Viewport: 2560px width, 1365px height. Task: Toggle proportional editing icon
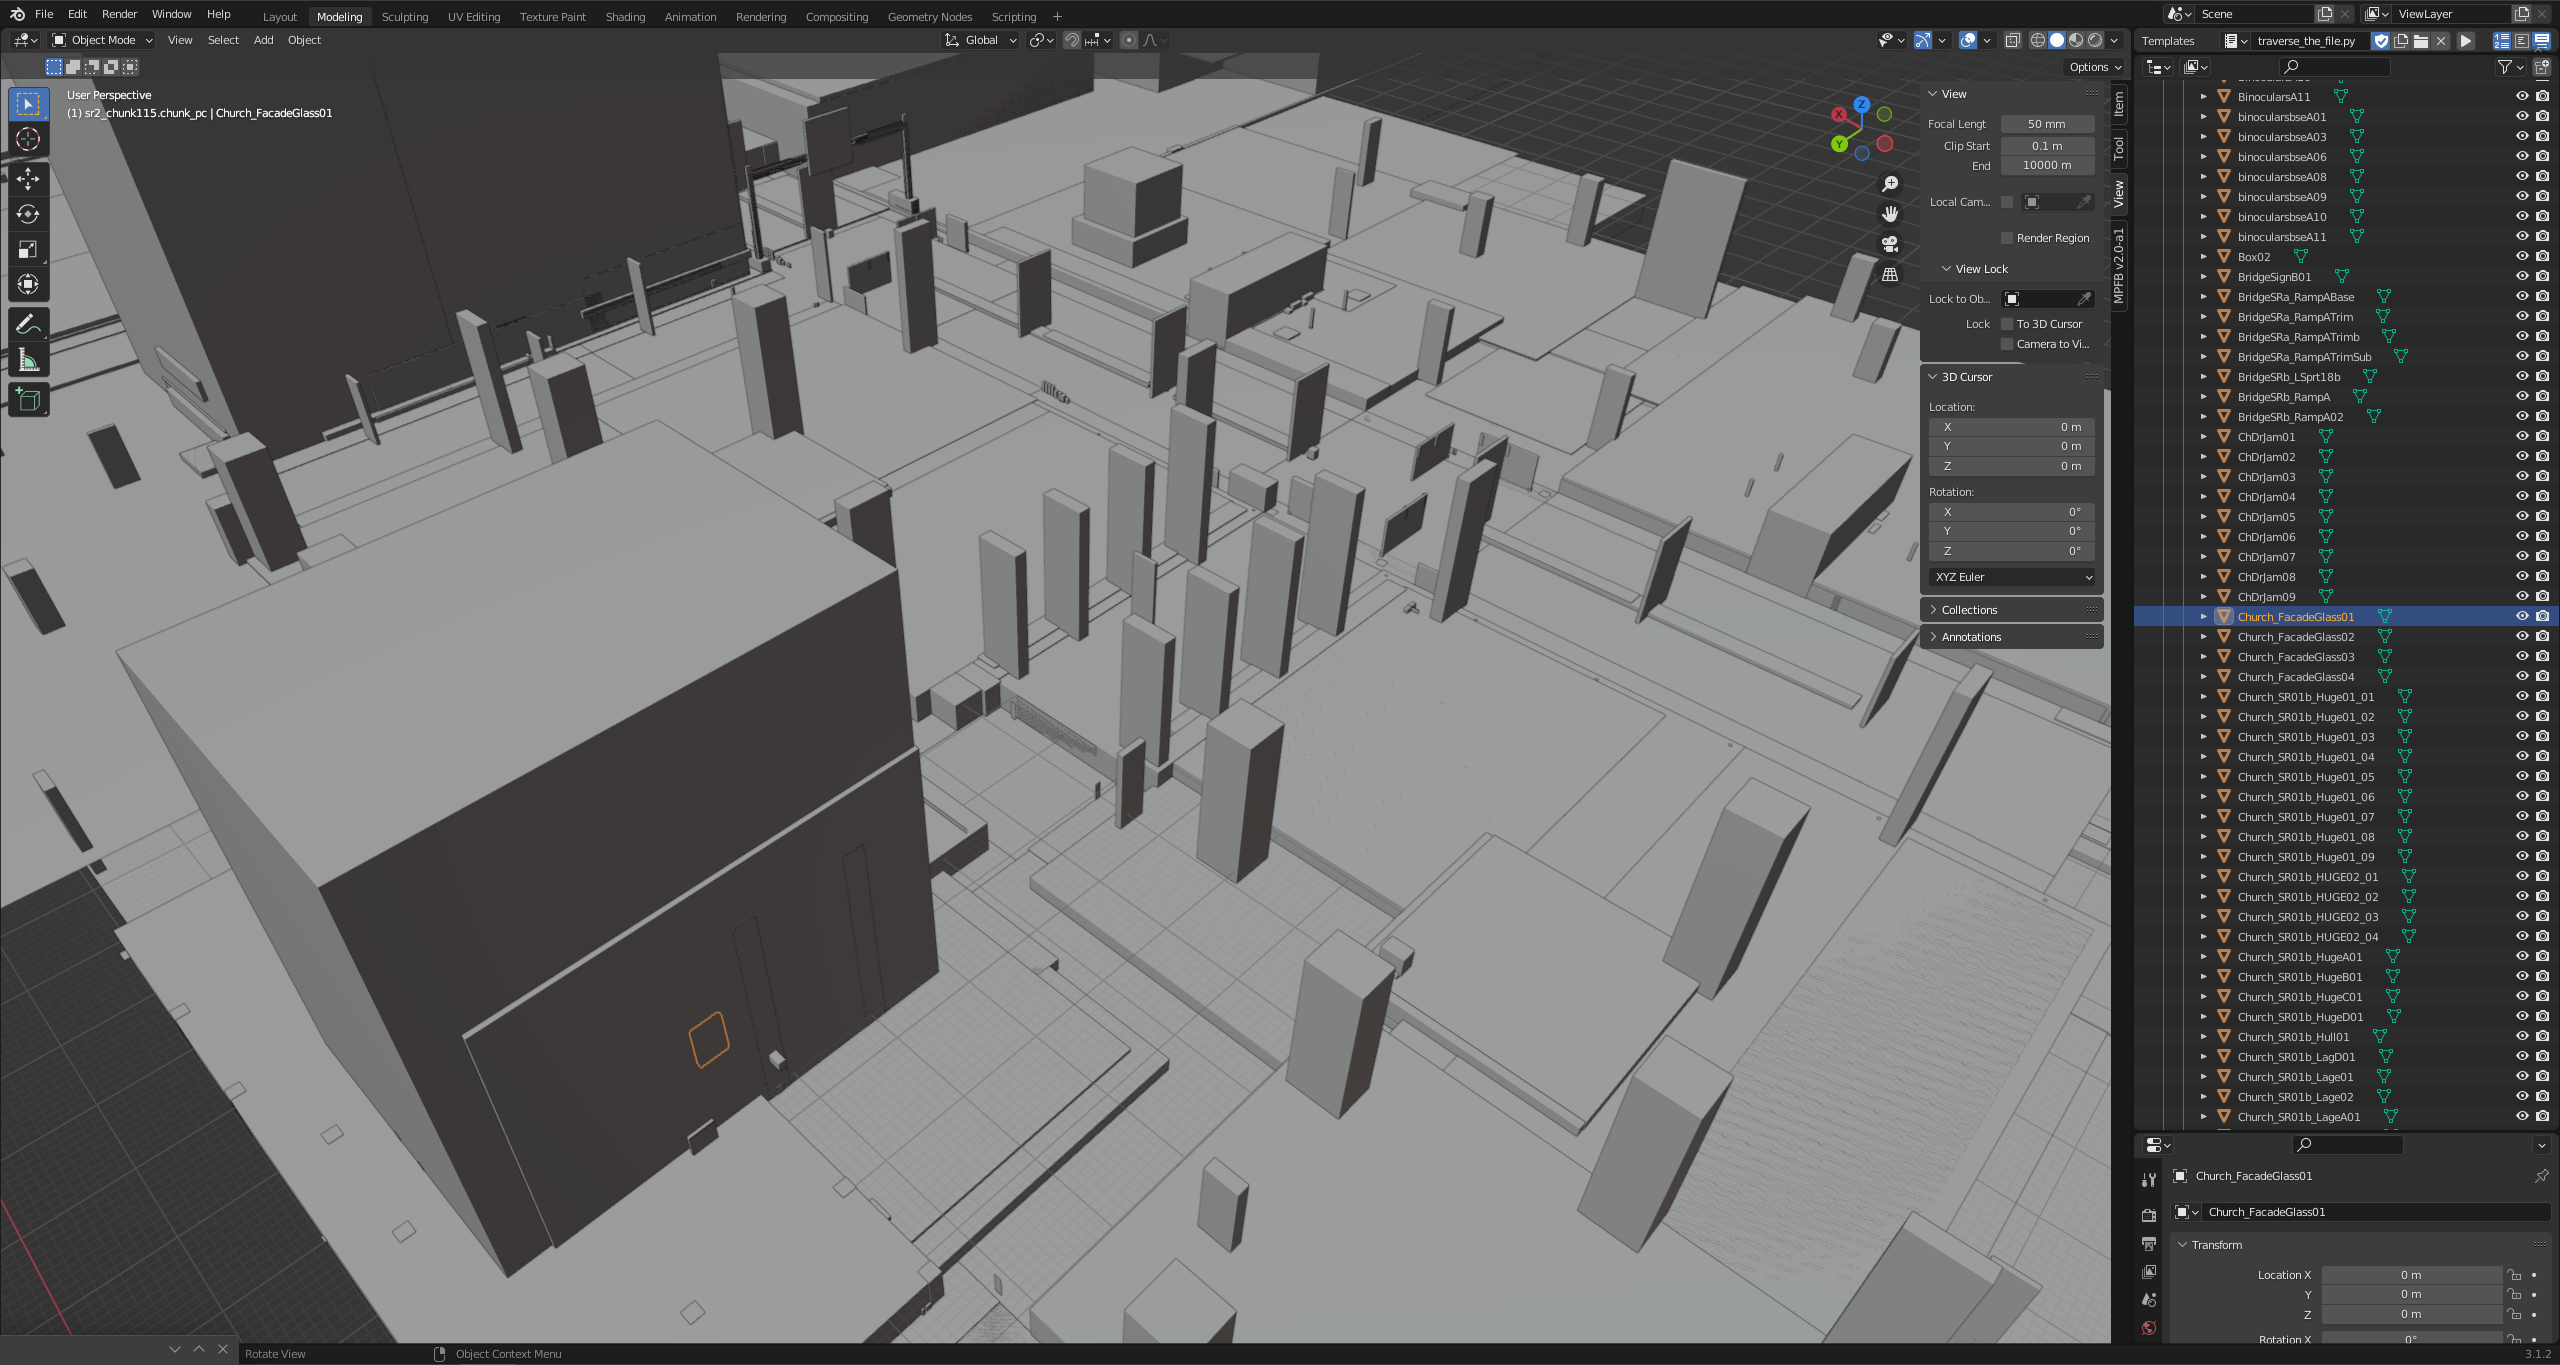click(x=1129, y=40)
